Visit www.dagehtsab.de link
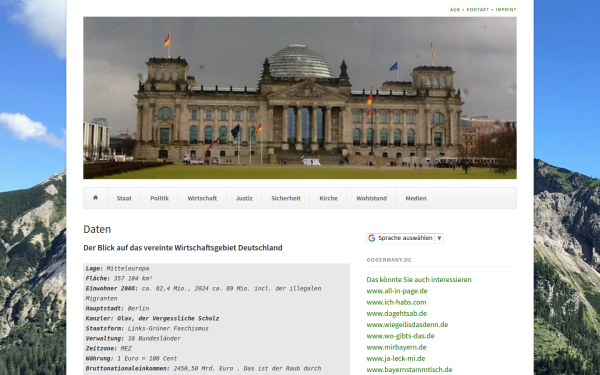Viewport: 600px width, 375px height. pyautogui.click(x=397, y=313)
